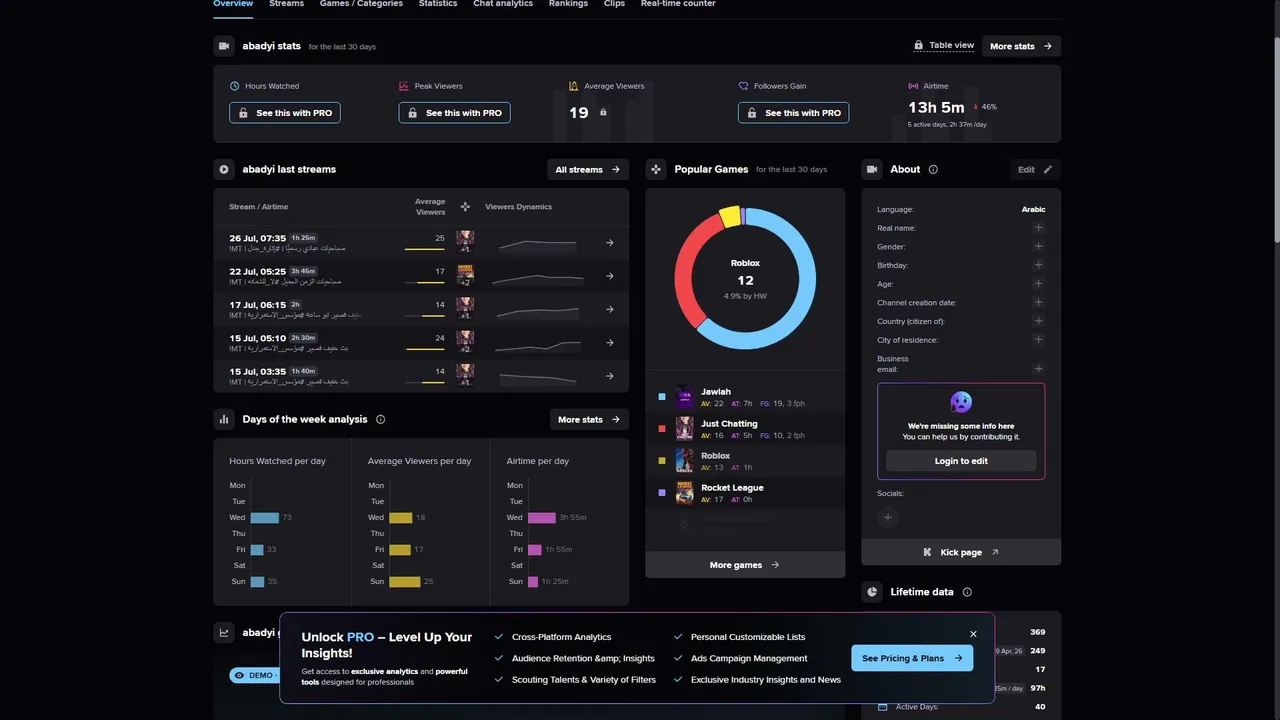Click the play icon beside abadyi last streams
This screenshot has width=1280, height=720.
224,169
